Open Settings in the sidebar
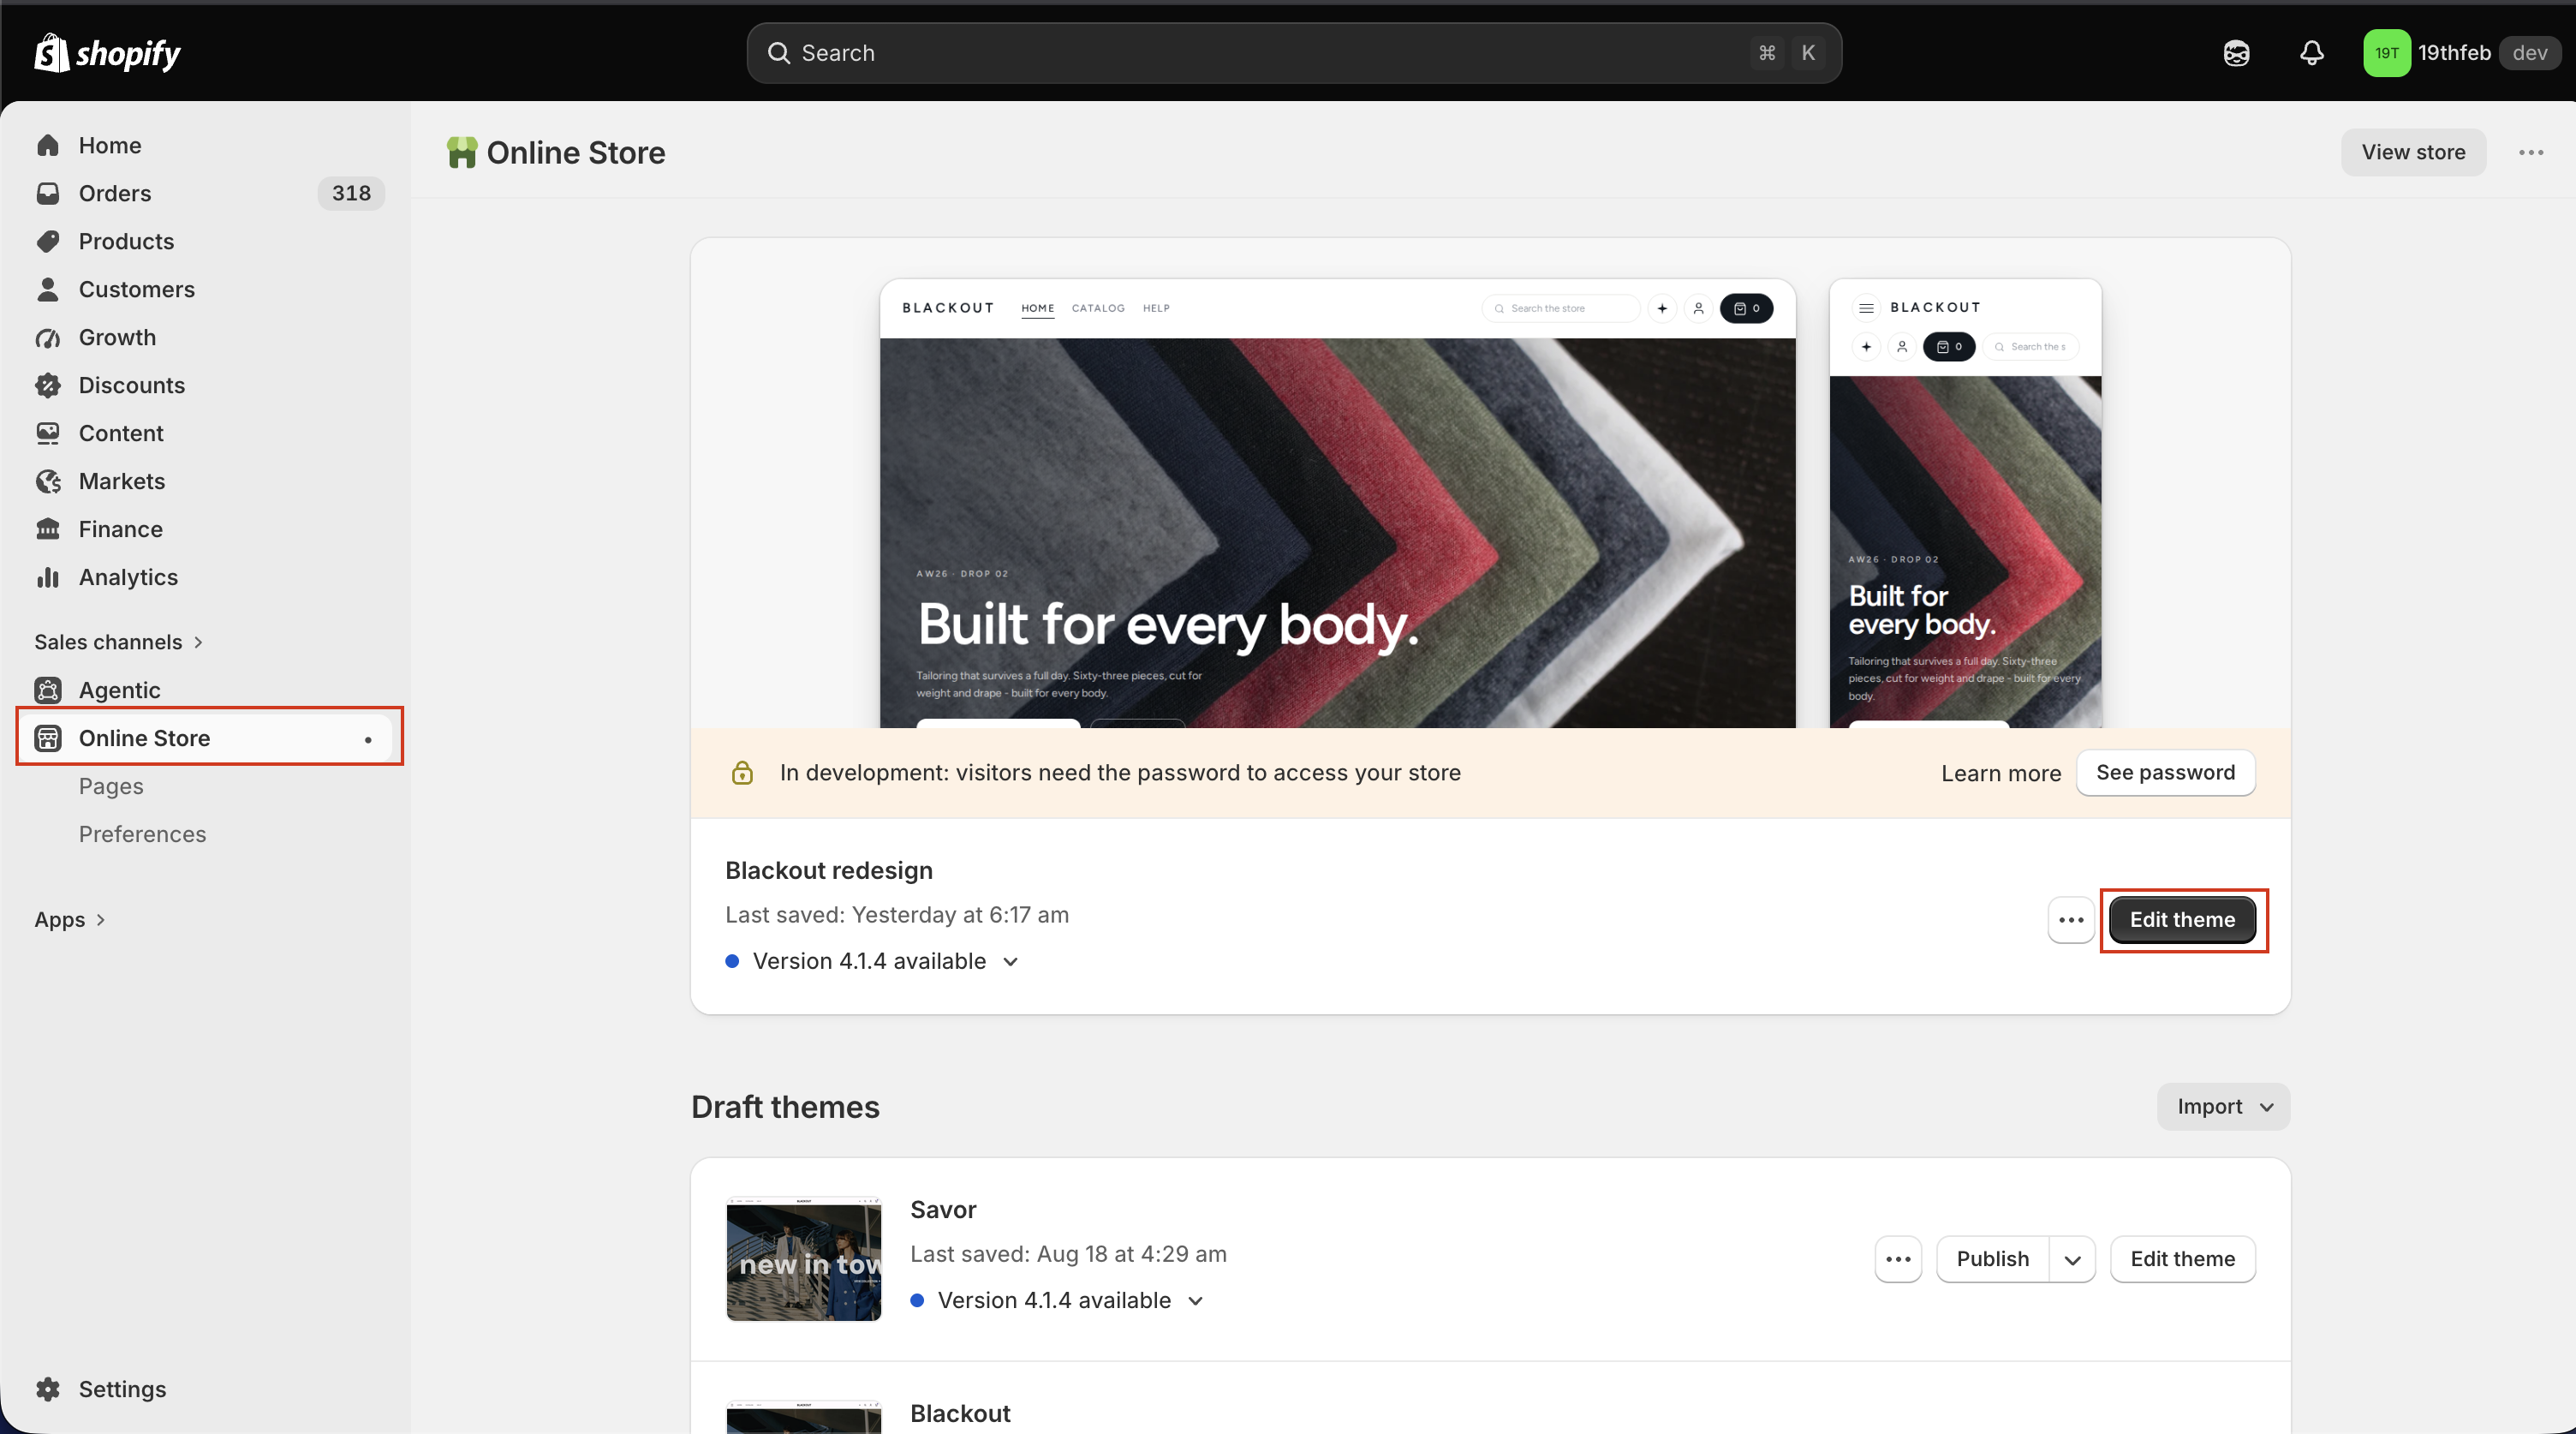 tap(122, 1389)
